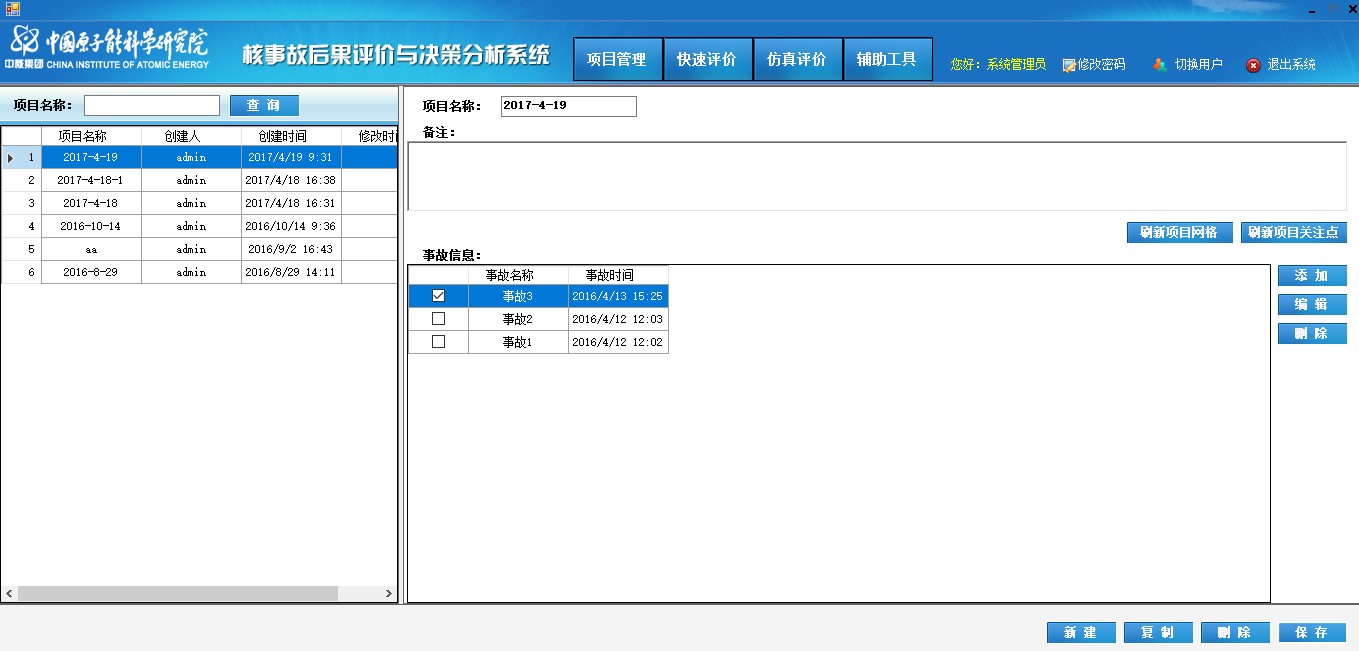Select the 2016-10-14 project row
1359x651 pixels.
click(91, 227)
